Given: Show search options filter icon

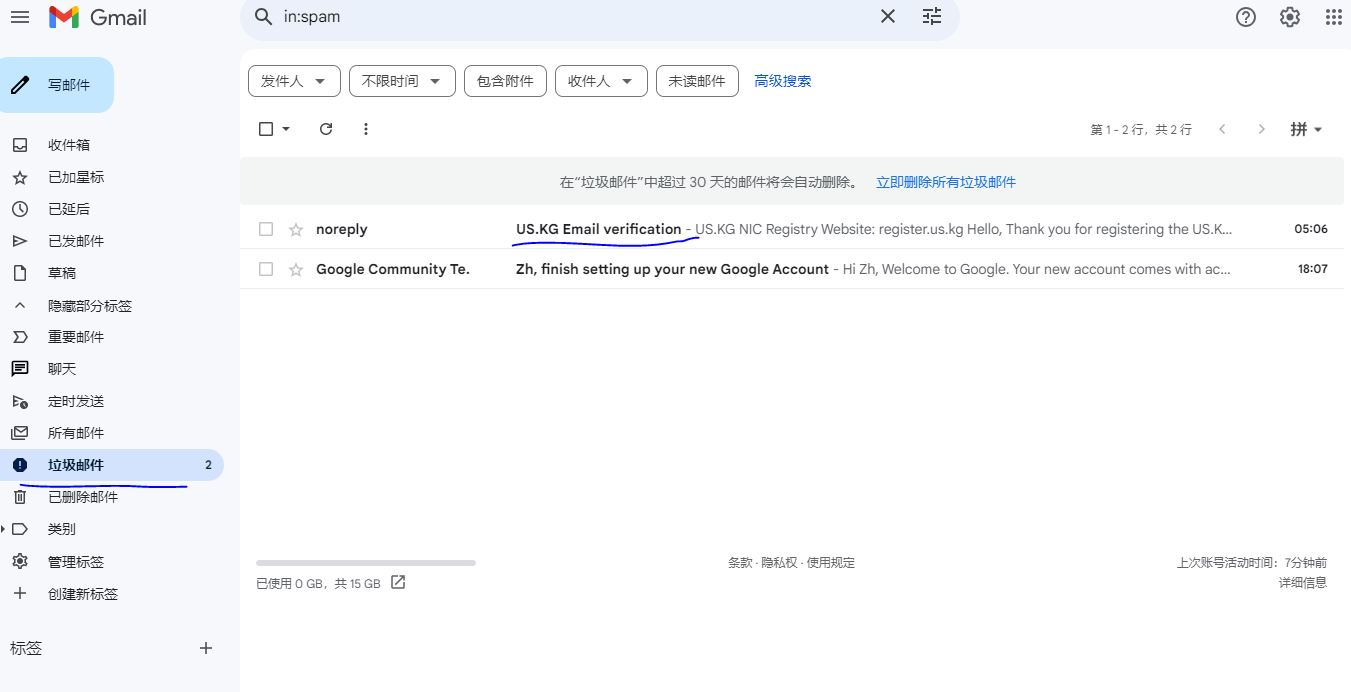Looking at the screenshot, I should [932, 17].
